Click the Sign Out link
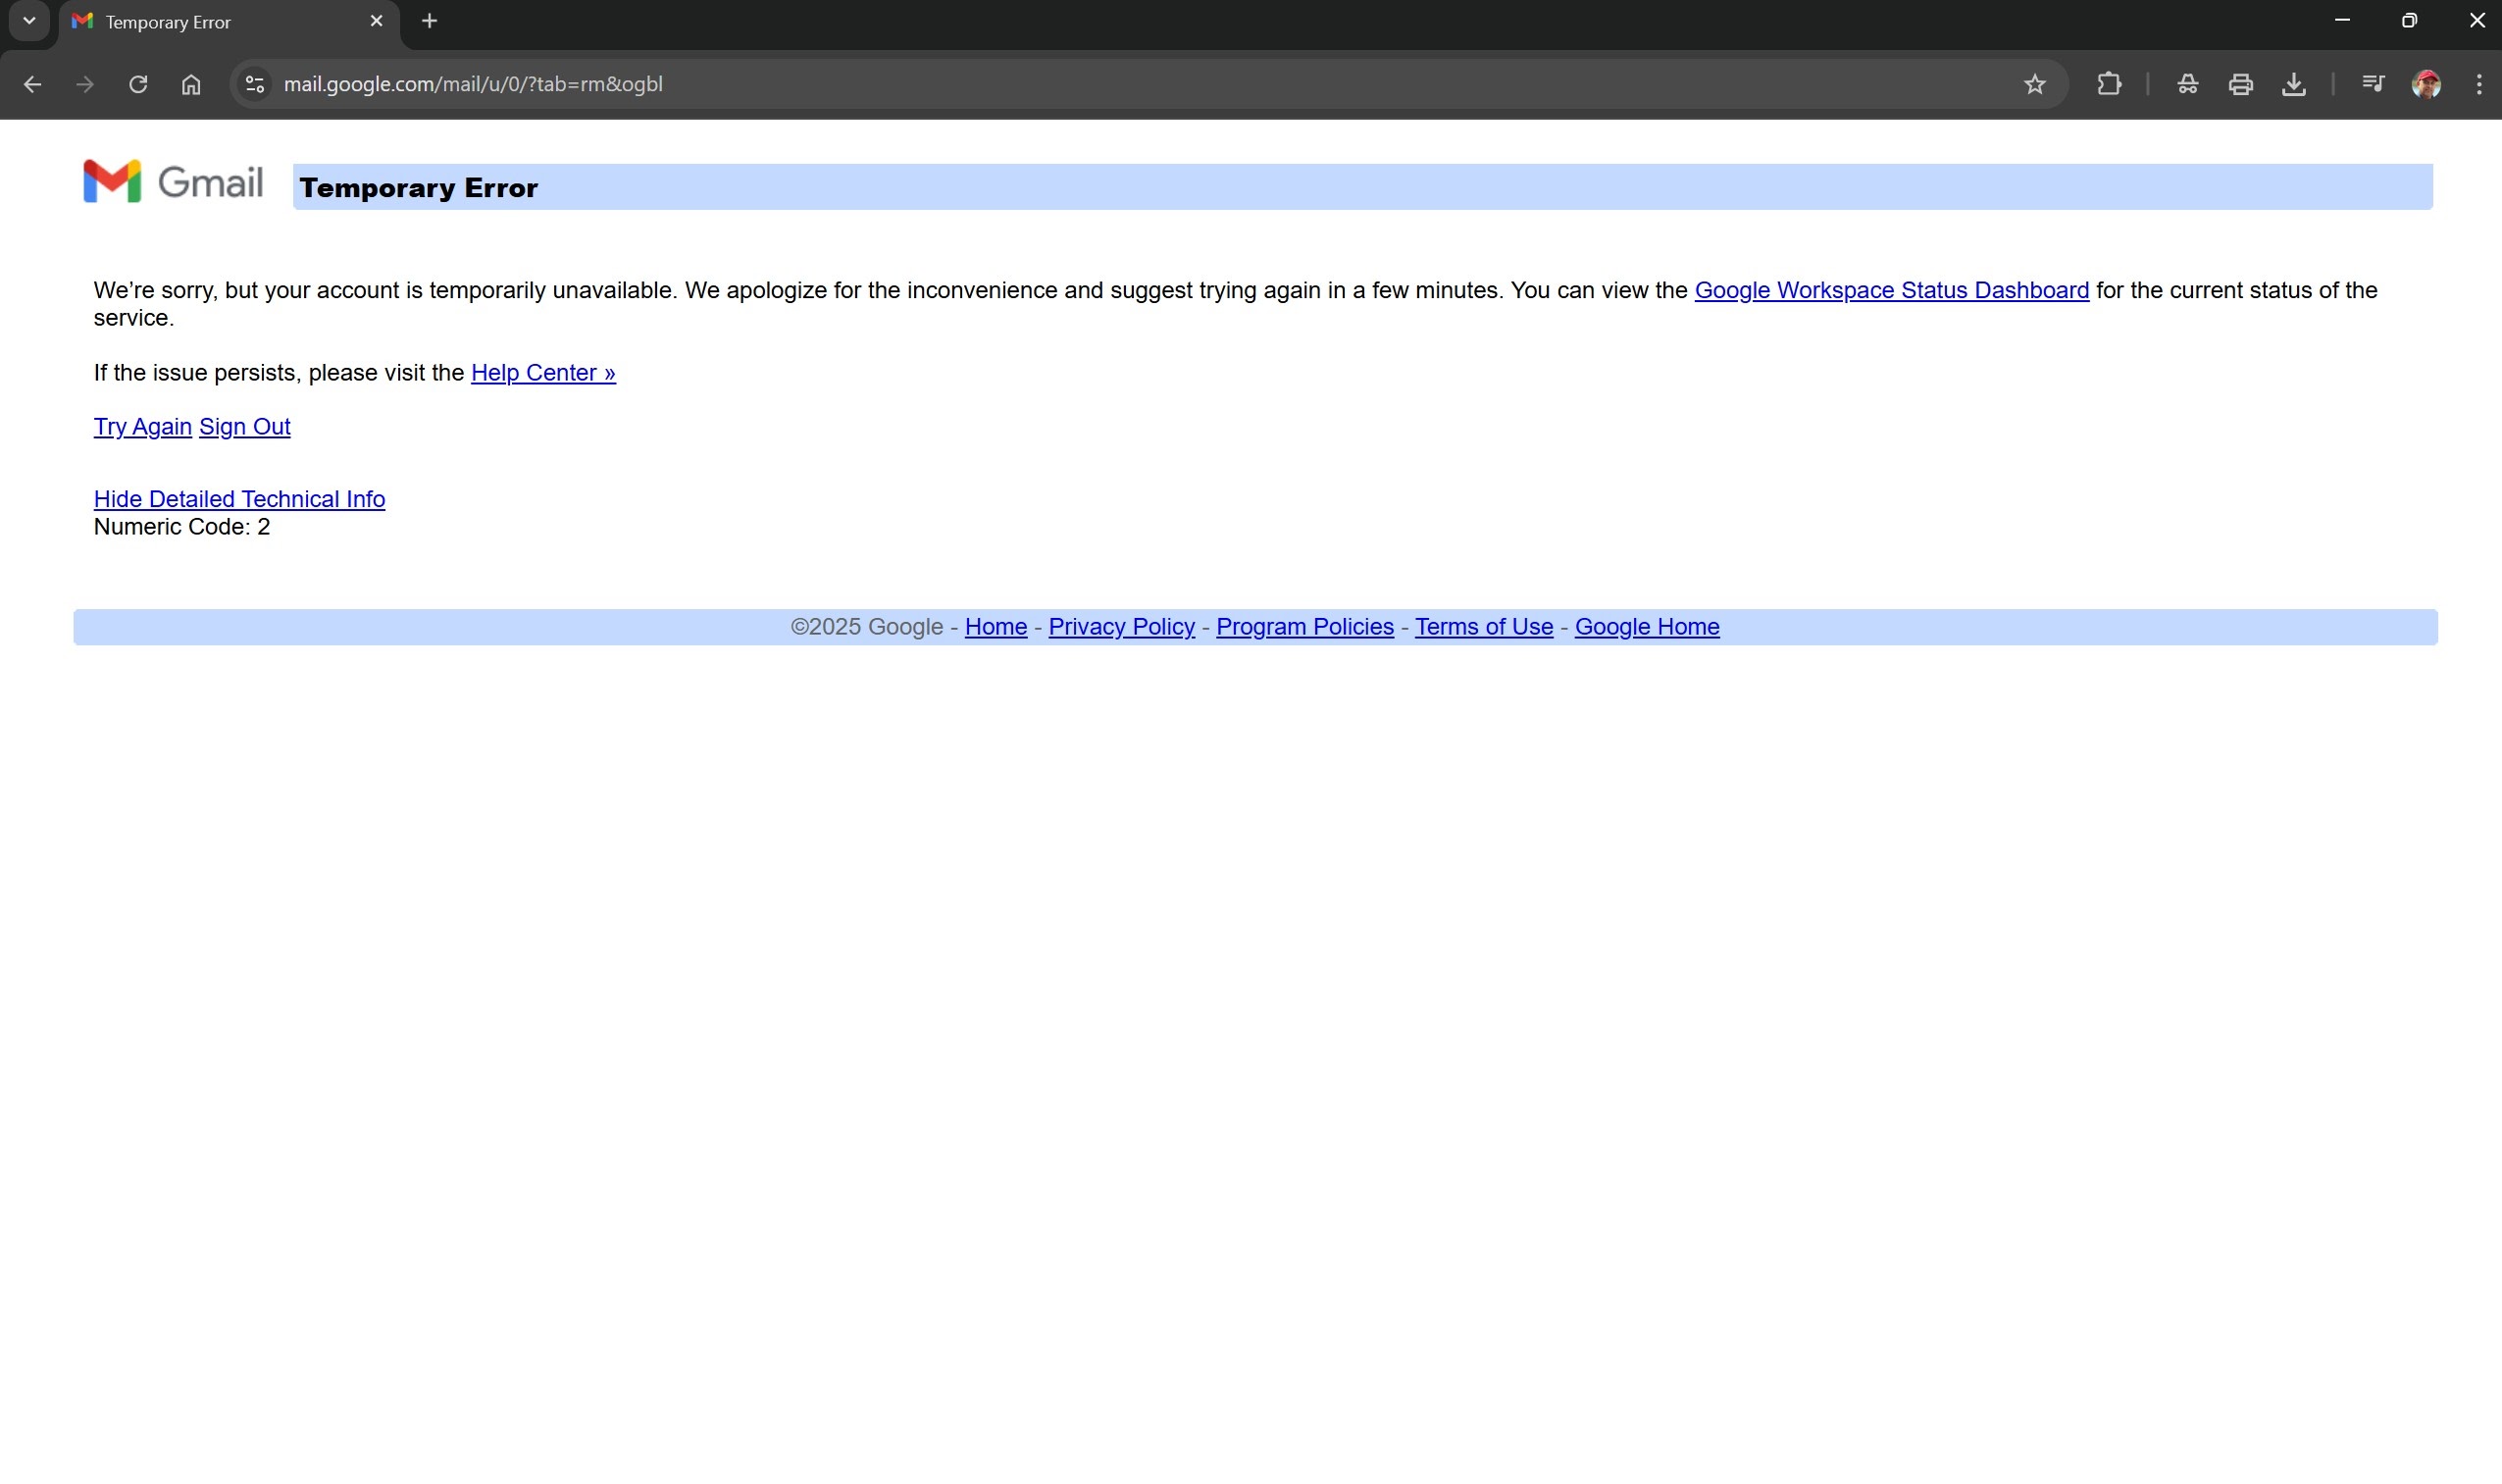The width and height of the screenshot is (2502, 1484). [x=244, y=427]
